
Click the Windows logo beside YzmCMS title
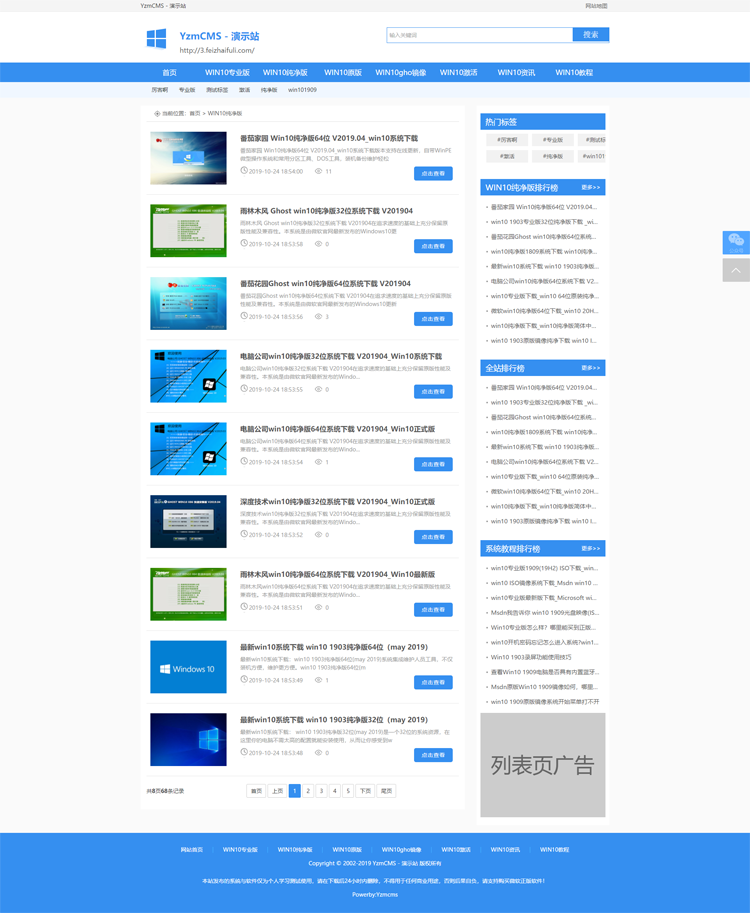pos(156,39)
